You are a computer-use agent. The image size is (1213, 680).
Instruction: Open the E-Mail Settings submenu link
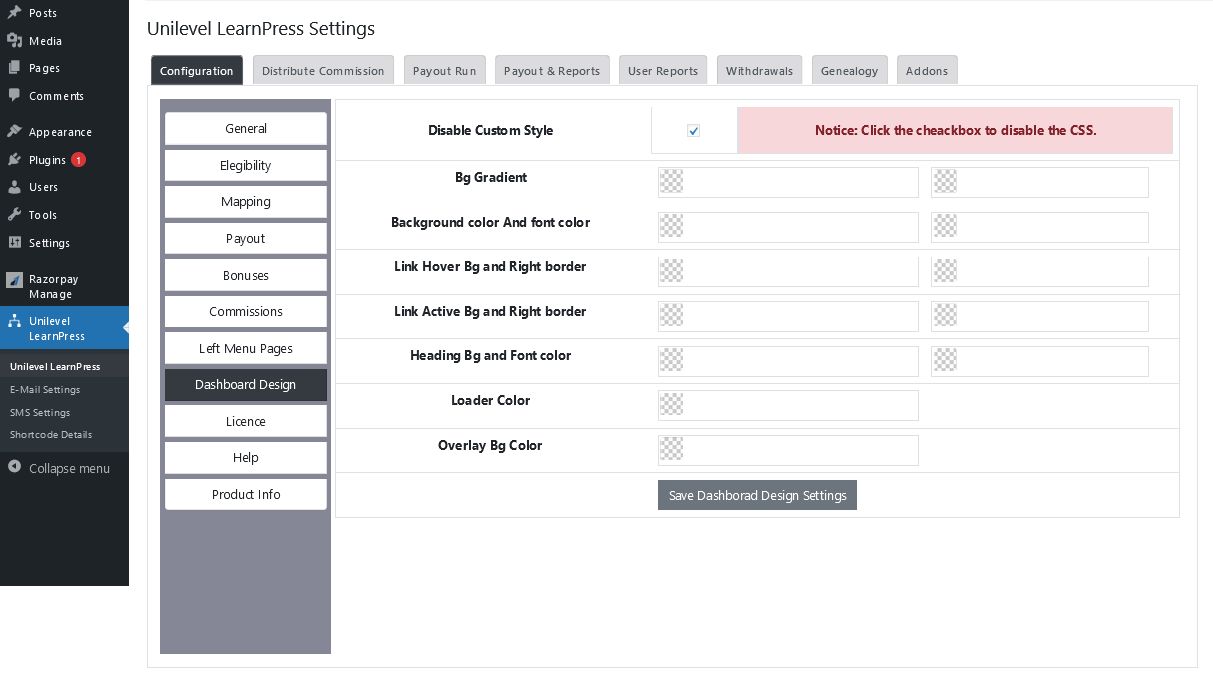click(x=45, y=390)
